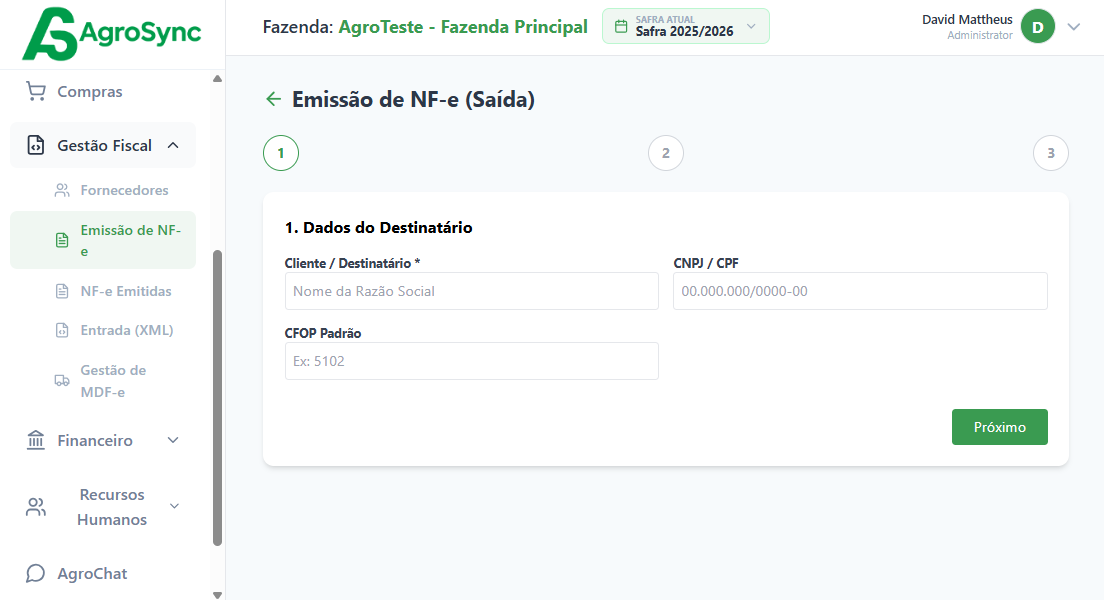1104x600 pixels.
Task: Click the Cliente / Destinatário input field
Action: point(473,291)
